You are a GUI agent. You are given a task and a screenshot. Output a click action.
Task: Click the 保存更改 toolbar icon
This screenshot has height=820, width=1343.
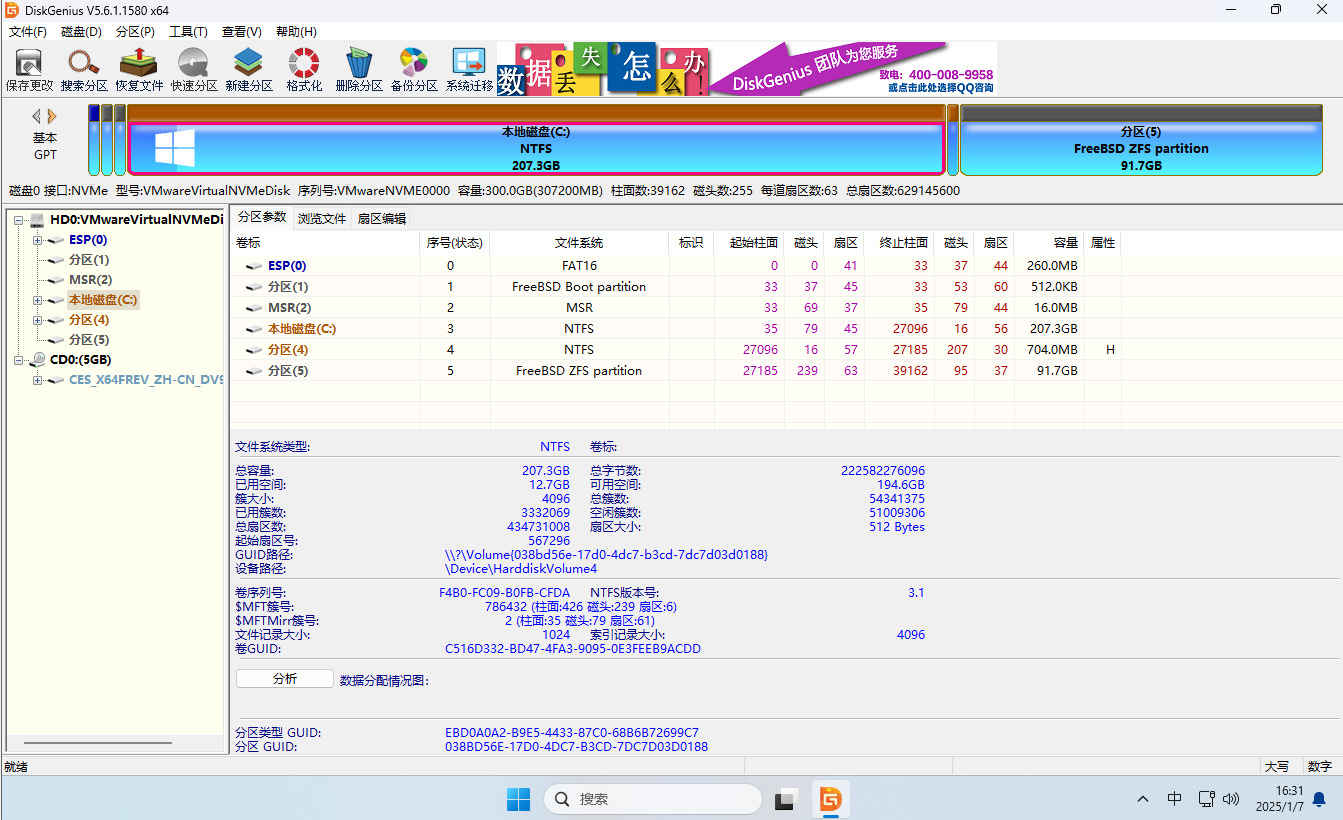coord(29,70)
